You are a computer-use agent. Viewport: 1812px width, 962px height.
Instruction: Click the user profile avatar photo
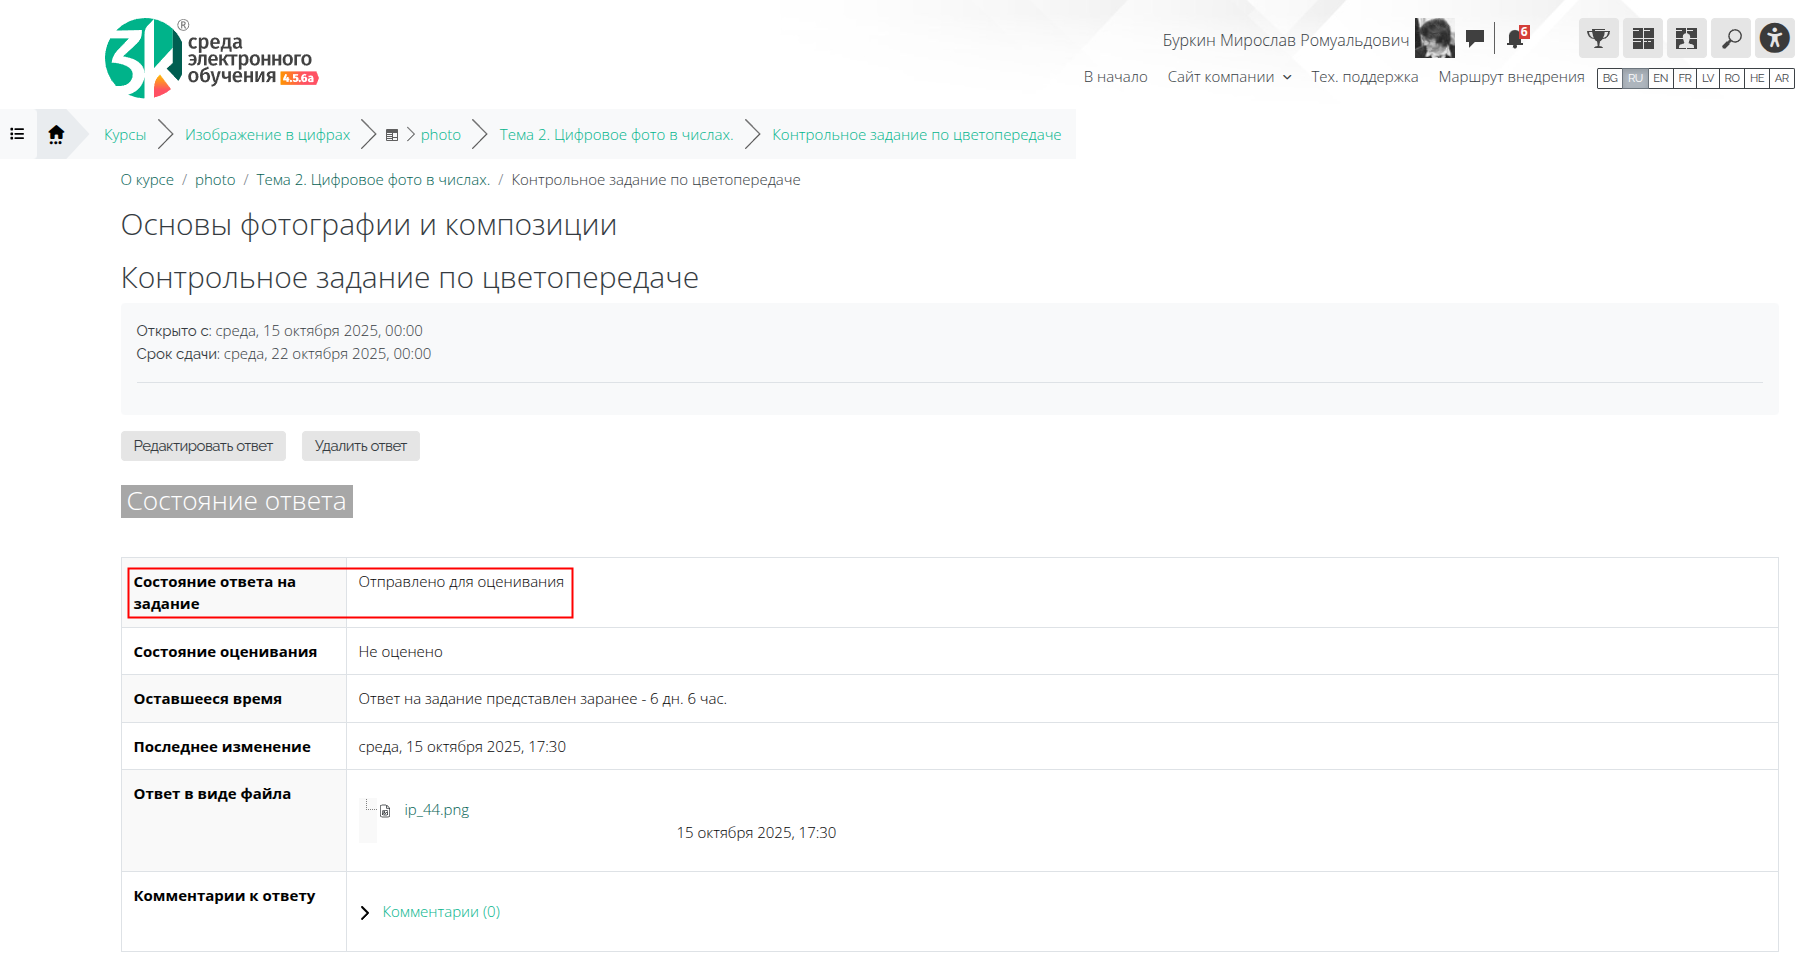click(1434, 39)
